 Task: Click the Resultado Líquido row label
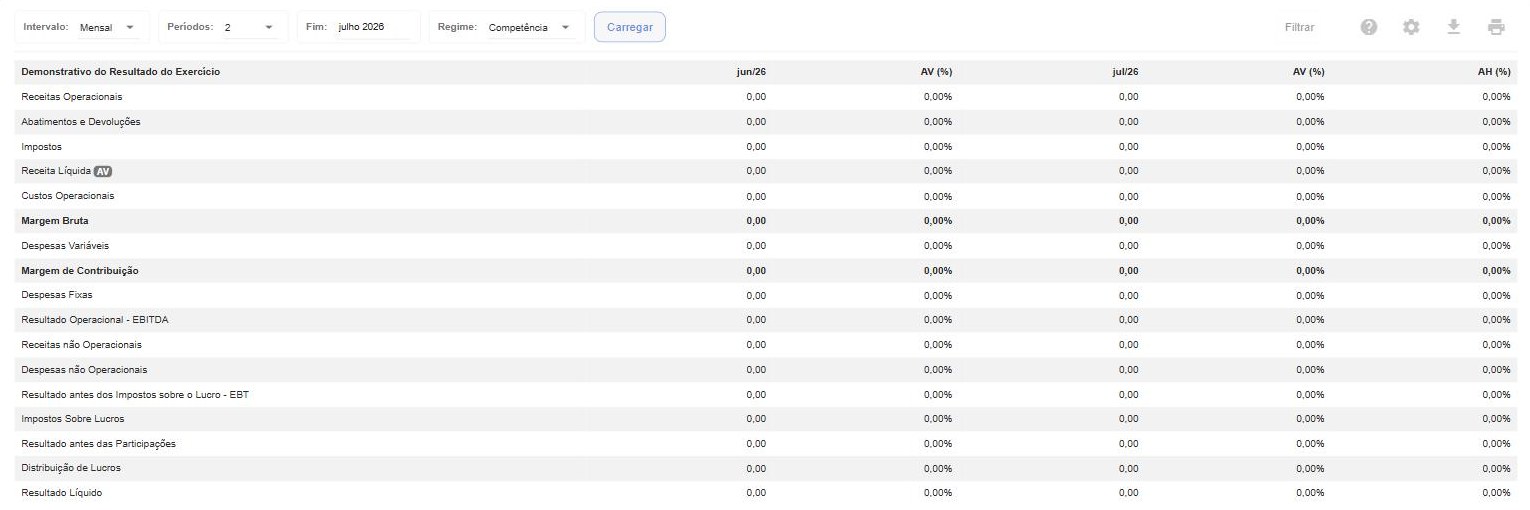[62, 493]
